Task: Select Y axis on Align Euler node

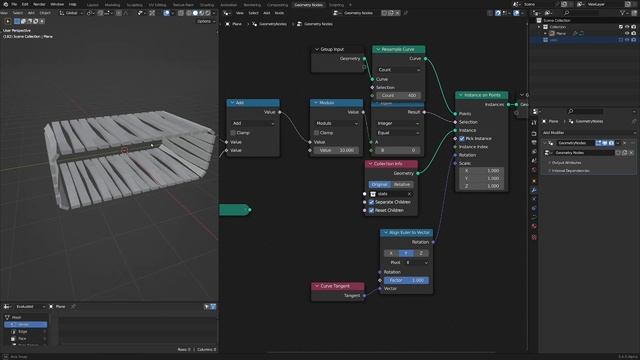Action: pyautogui.click(x=406, y=253)
